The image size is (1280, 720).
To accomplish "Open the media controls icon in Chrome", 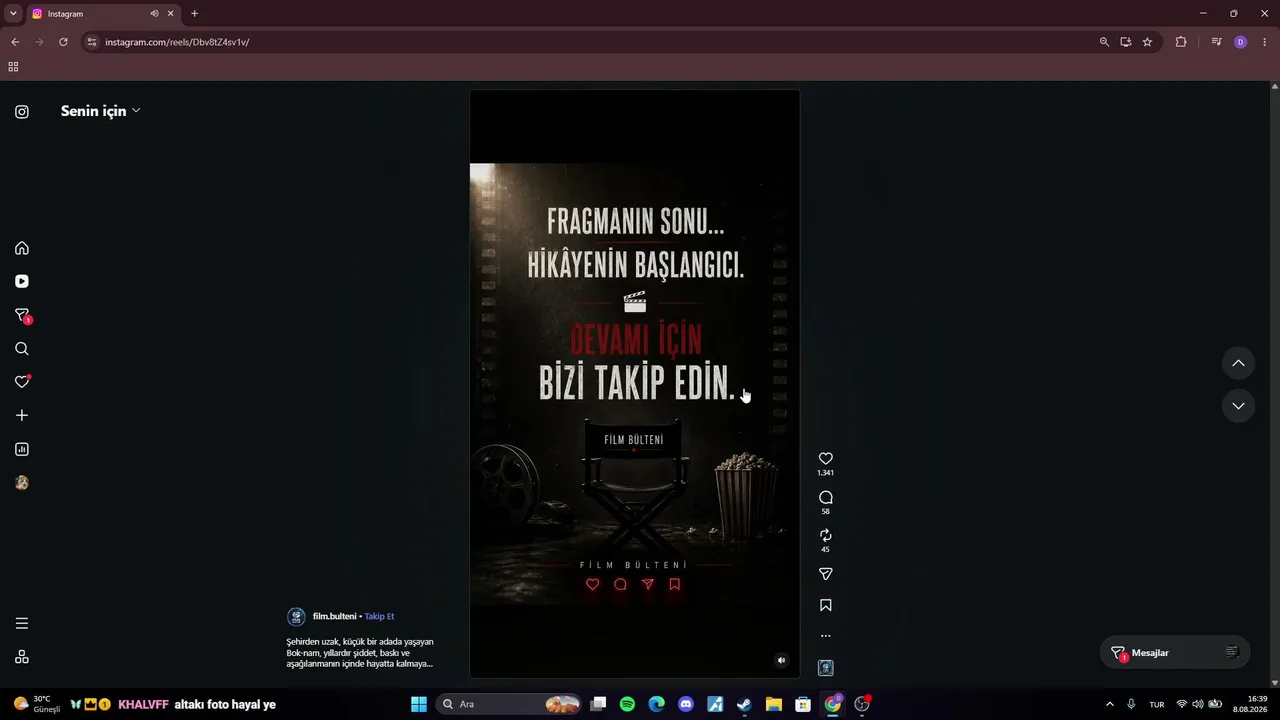I will (1216, 42).
